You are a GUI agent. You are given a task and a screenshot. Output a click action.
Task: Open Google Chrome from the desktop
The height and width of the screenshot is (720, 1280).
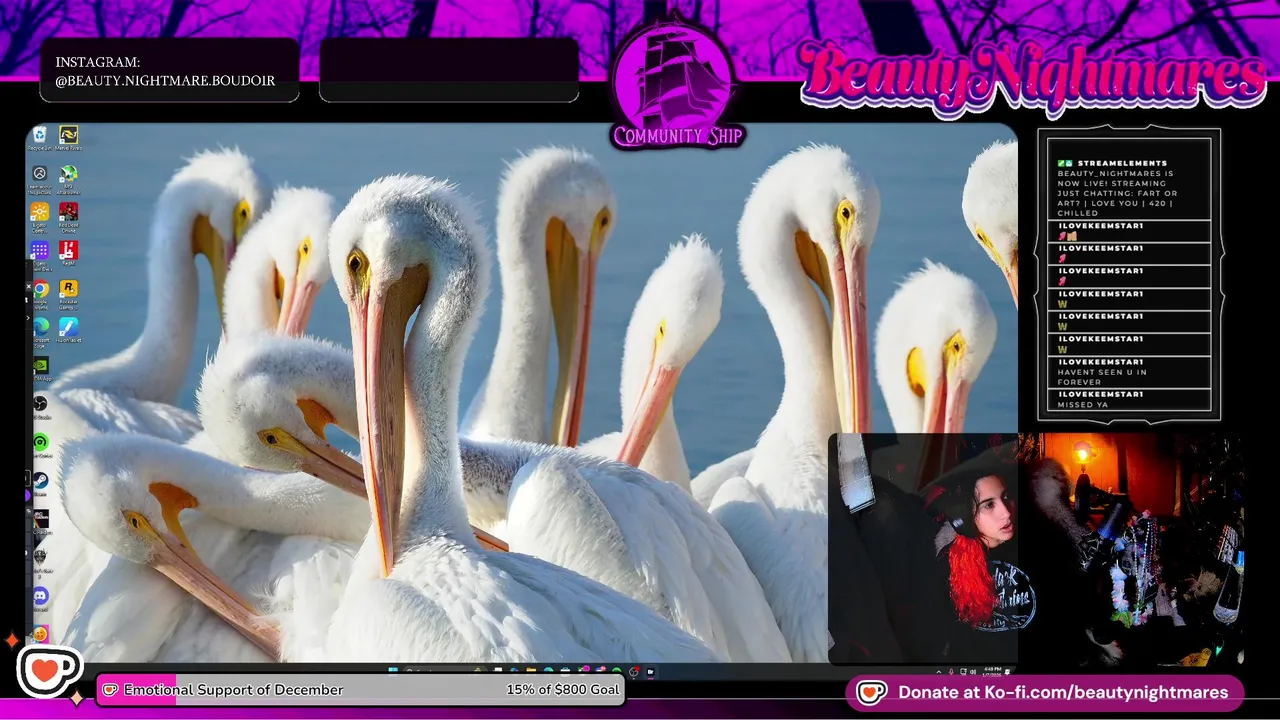tap(40, 293)
